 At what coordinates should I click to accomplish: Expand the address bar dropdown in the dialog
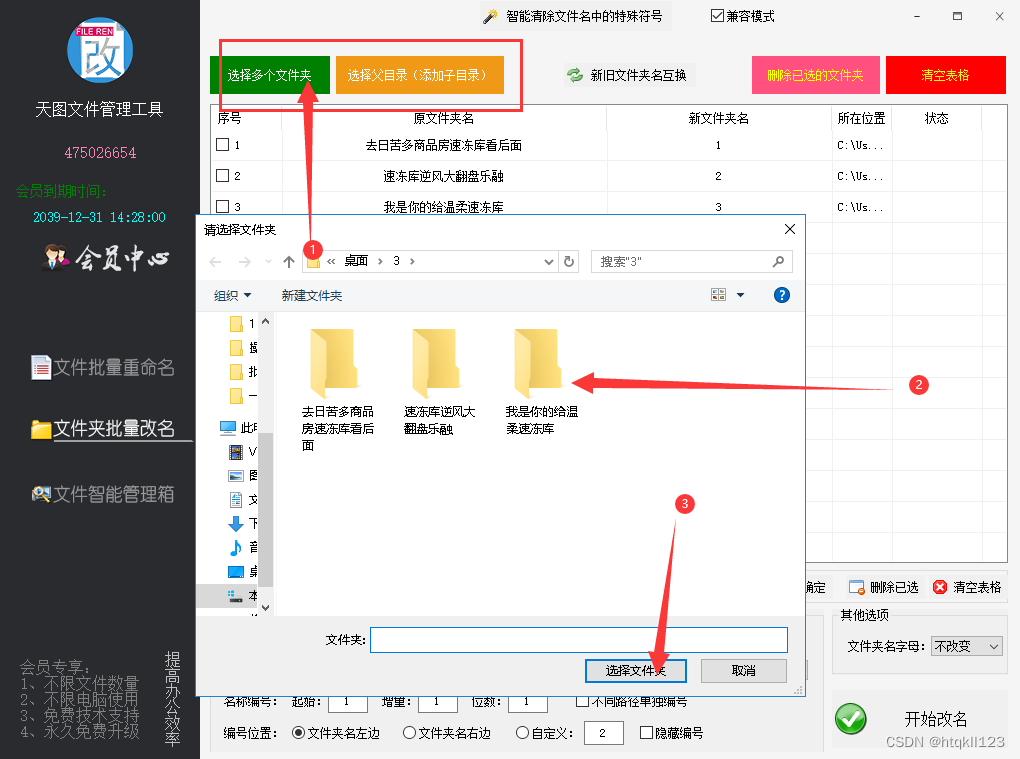[x=548, y=261]
